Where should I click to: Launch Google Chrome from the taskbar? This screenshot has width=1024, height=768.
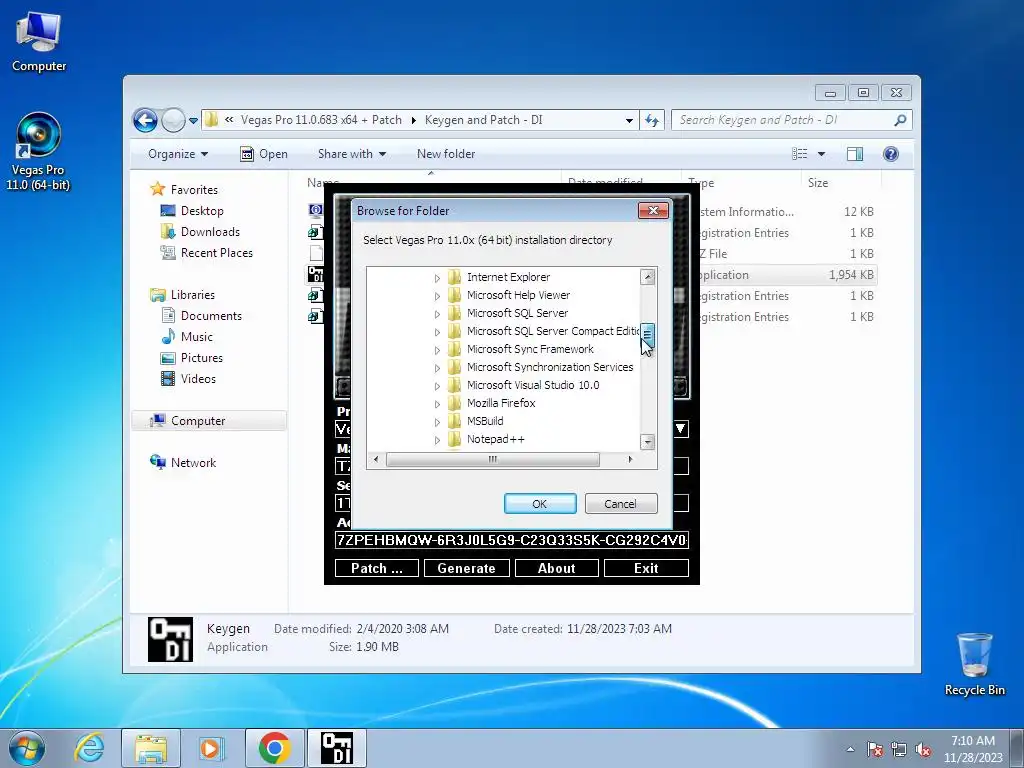[275, 748]
